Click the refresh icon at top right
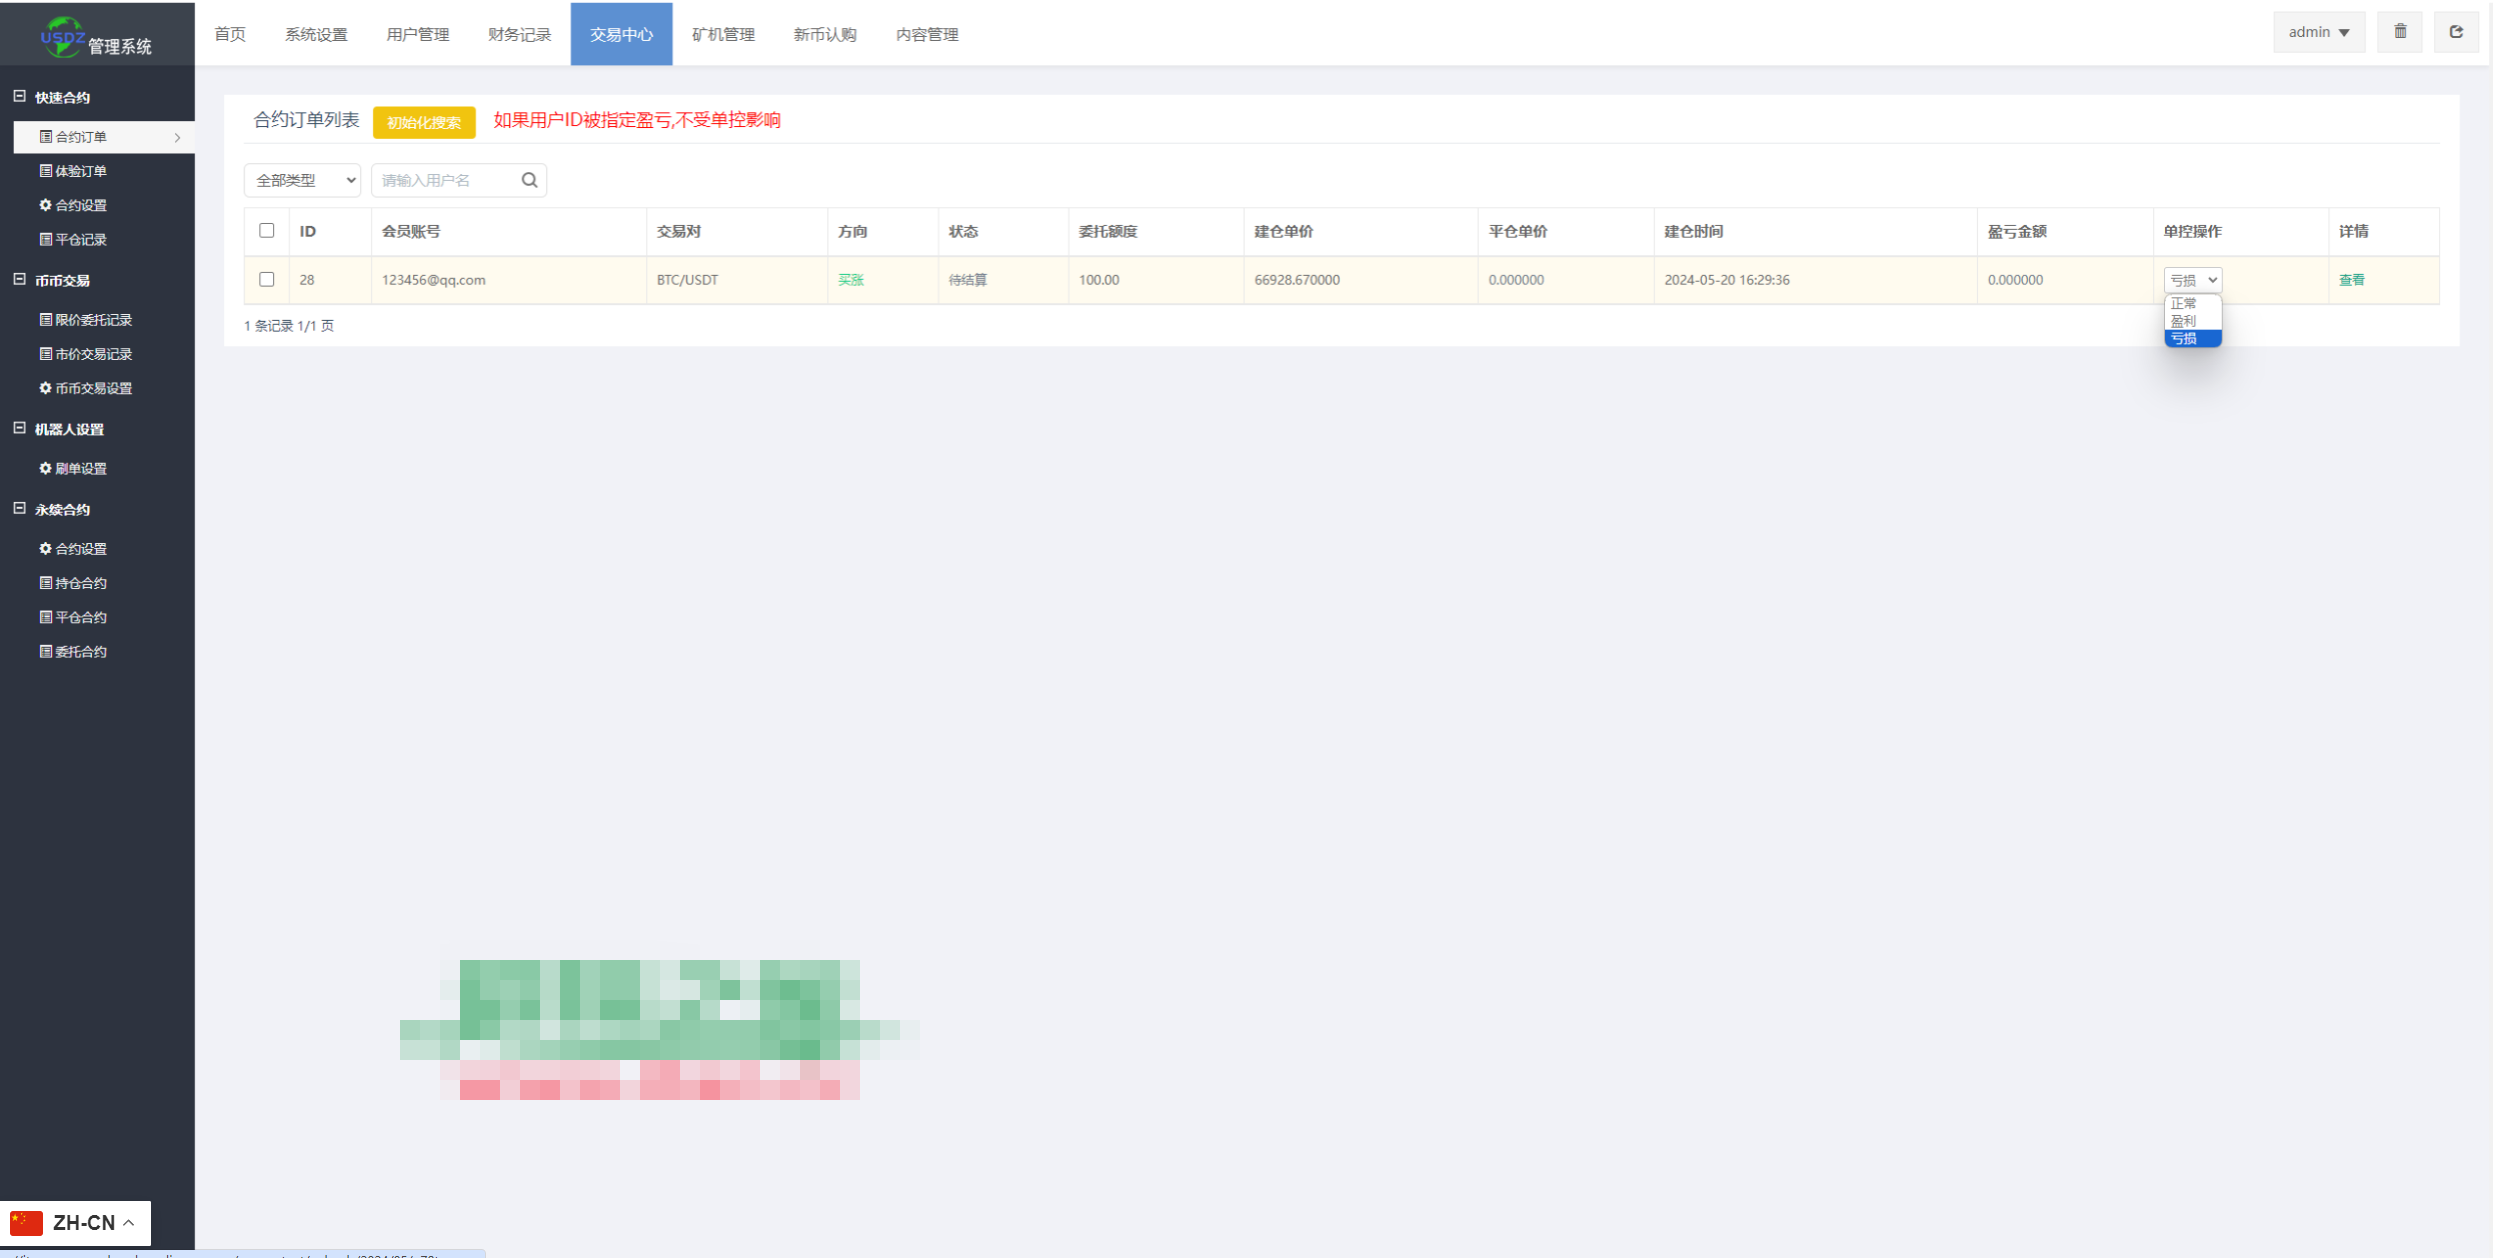Image resolution: width=2493 pixels, height=1258 pixels. tap(2455, 32)
